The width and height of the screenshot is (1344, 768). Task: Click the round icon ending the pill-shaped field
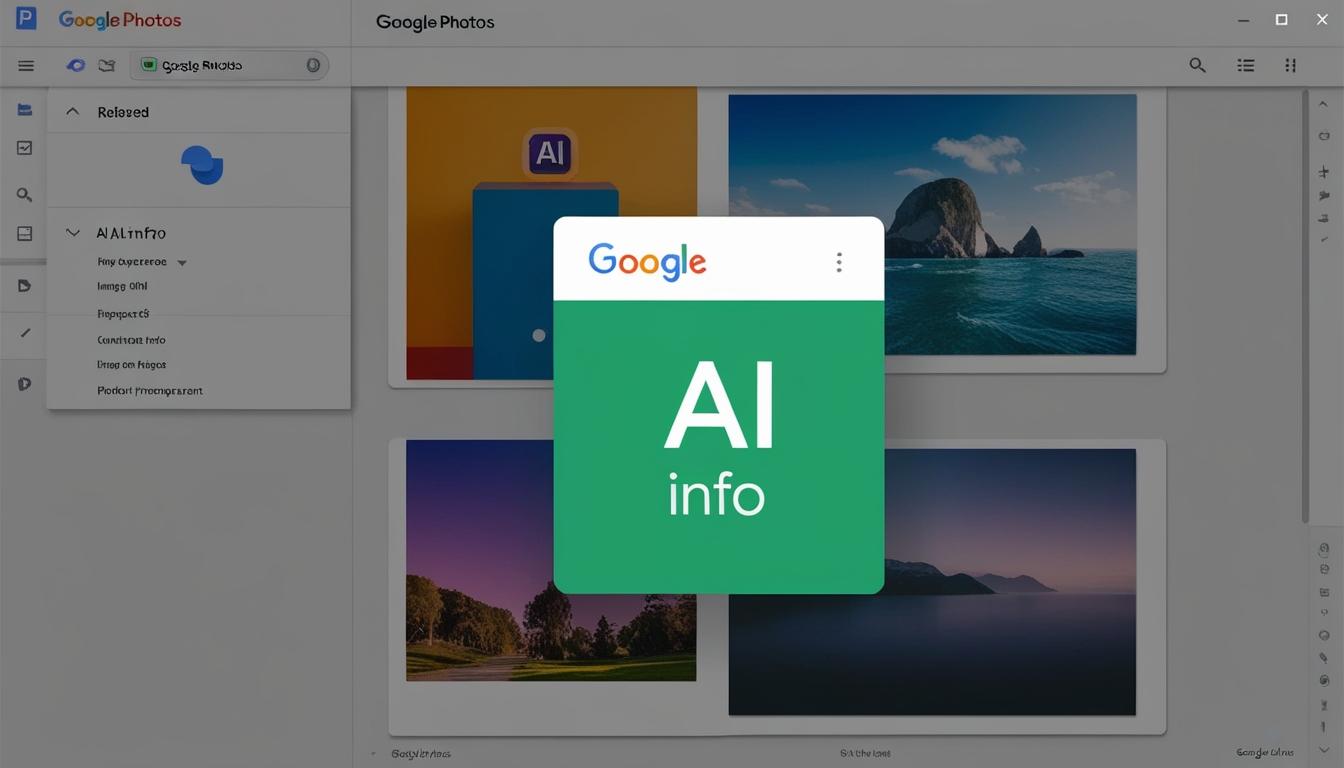coord(313,65)
